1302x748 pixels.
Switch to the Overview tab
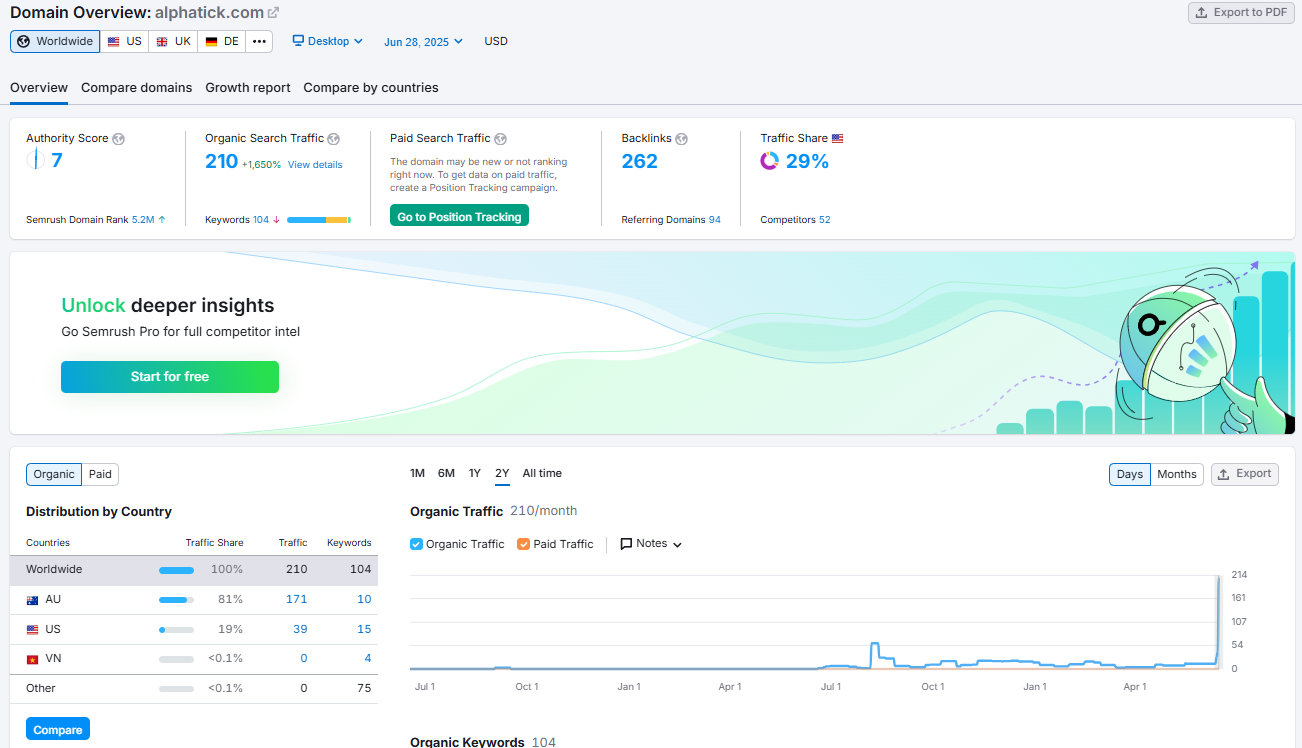tap(39, 88)
